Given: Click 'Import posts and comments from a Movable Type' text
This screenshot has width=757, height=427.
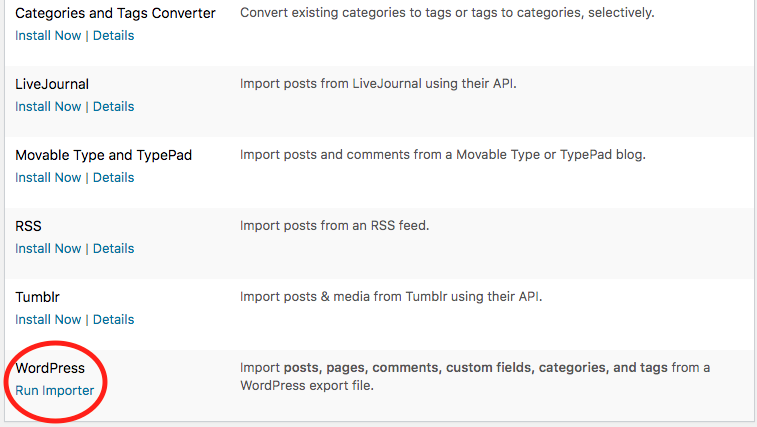Looking at the screenshot, I should (x=443, y=155).
